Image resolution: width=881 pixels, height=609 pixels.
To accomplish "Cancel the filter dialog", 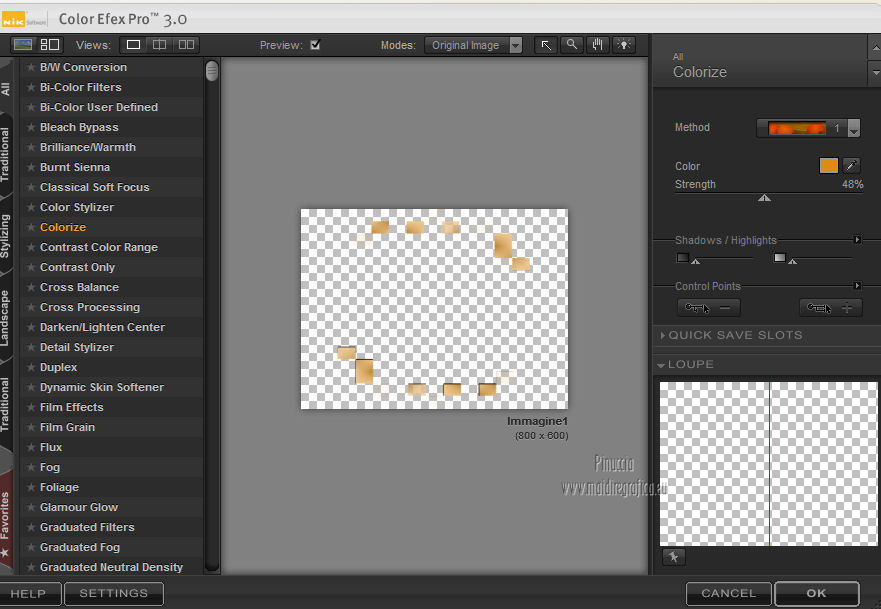I will coord(729,593).
